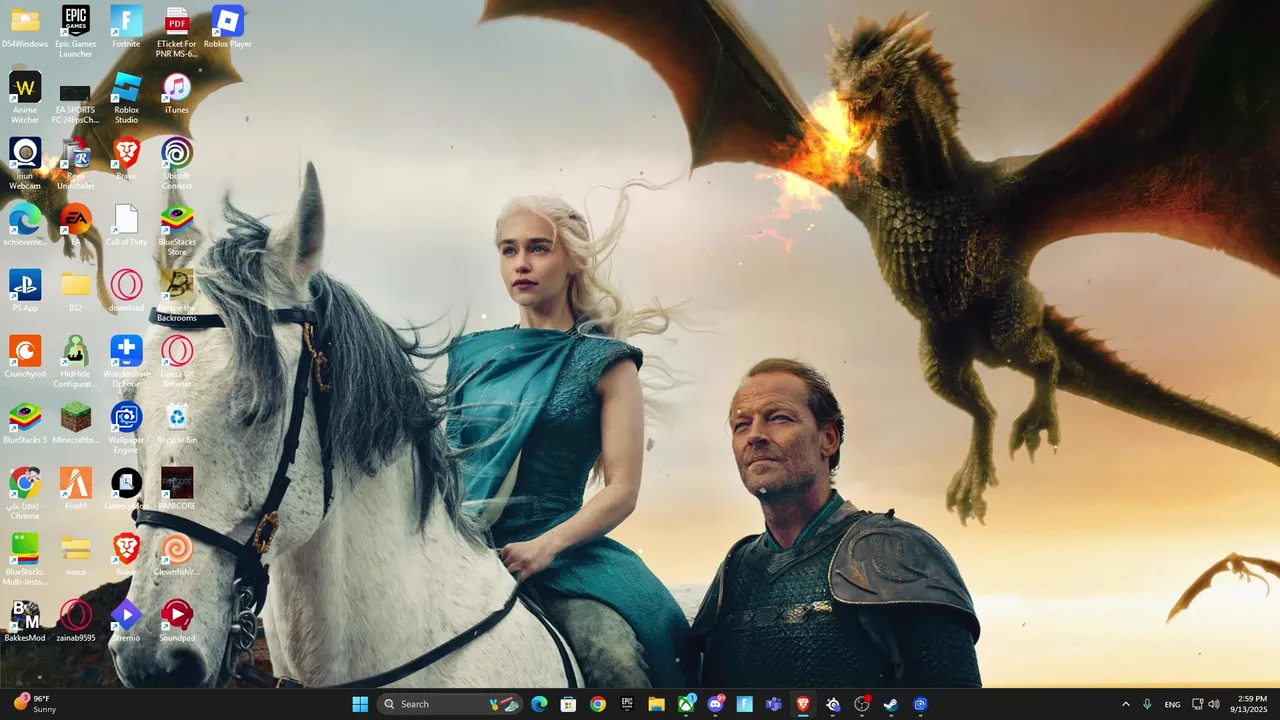1280x720 pixels.
Task: Select the EA app desktop icon
Action: pos(75,225)
